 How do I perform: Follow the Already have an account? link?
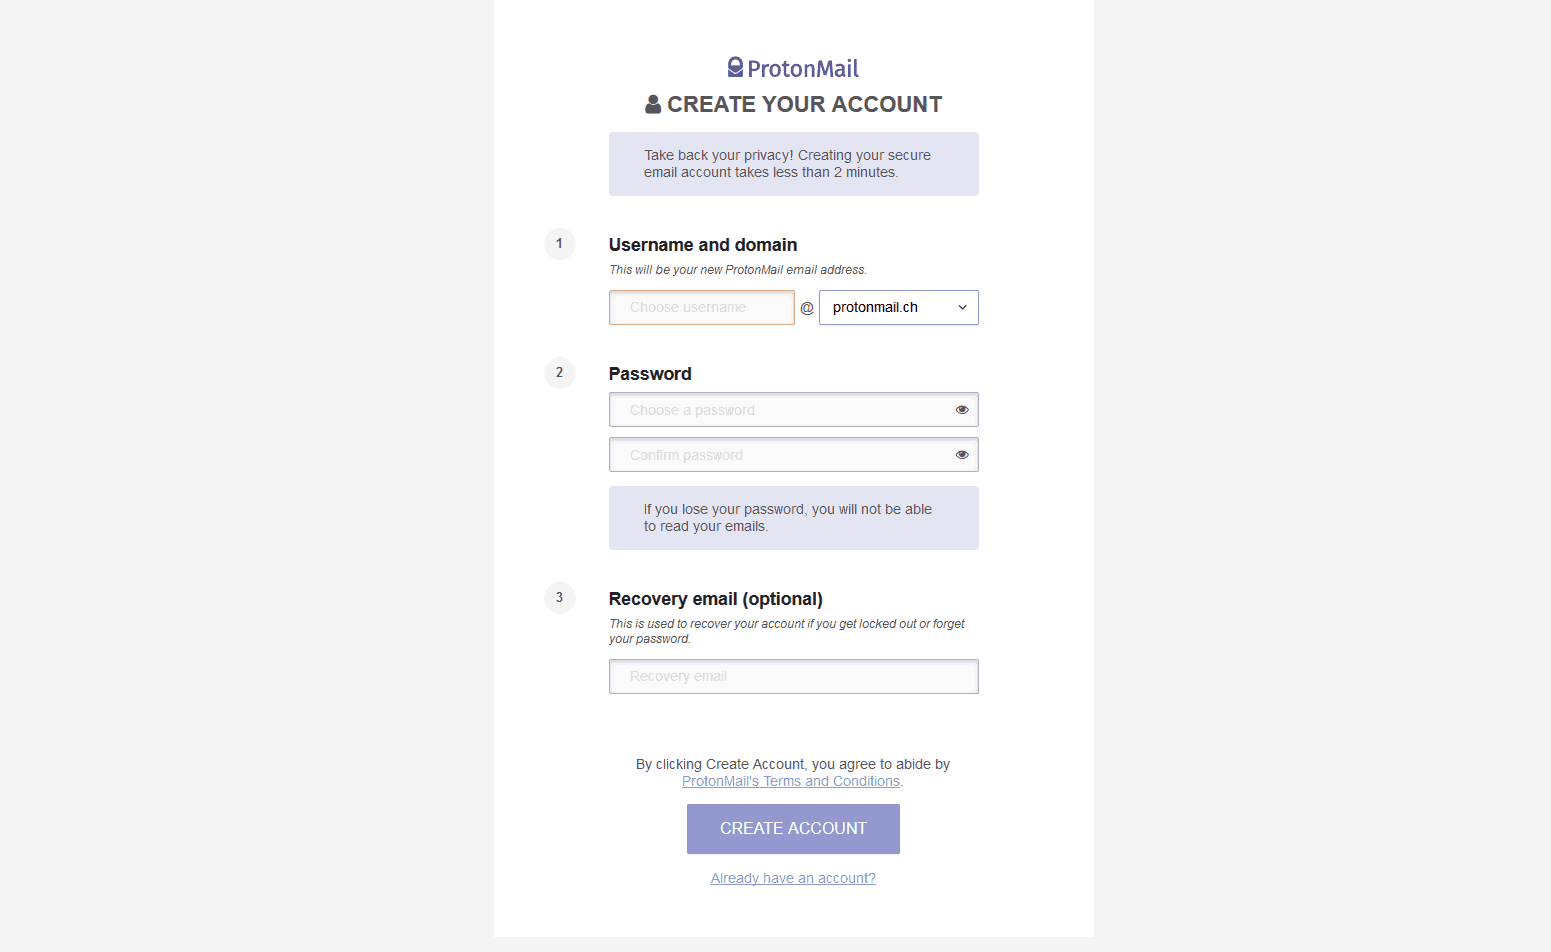click(793, 878)
